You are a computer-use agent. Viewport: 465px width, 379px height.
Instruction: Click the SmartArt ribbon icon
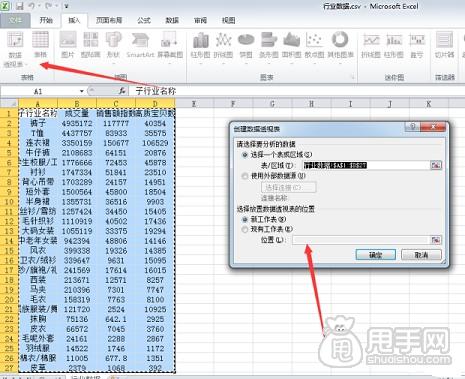[140, 45]
